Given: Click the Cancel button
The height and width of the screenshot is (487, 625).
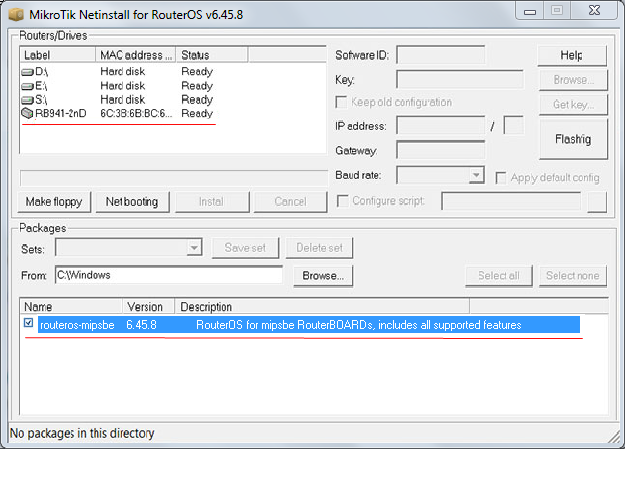Looking at the screenshot, I should [290, 202].
